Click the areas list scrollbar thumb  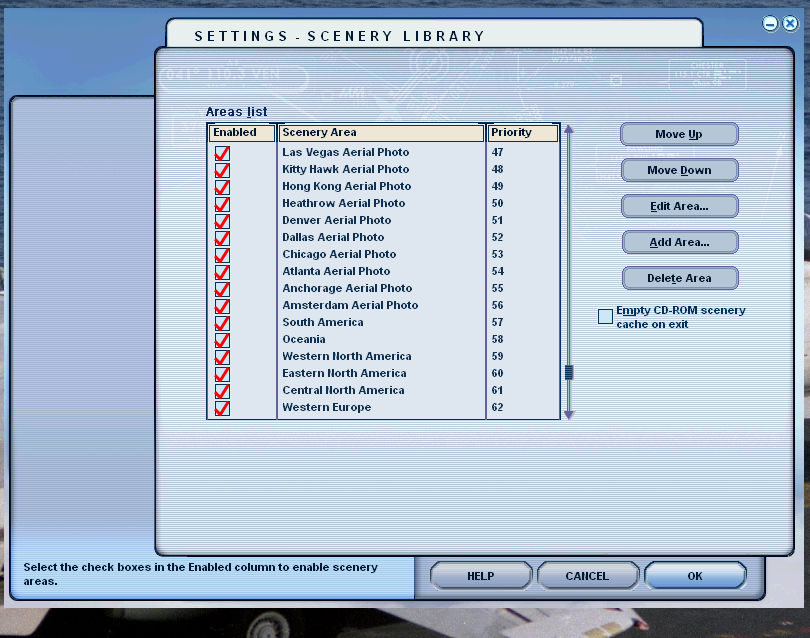click(x=569, y=372)
